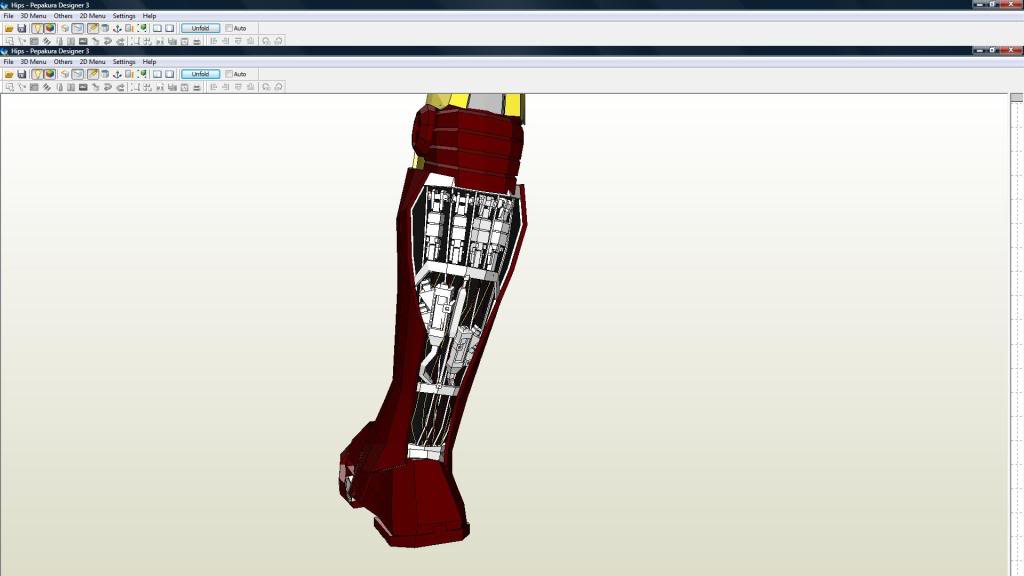1024x576 pixels.
Task: Toggle the lightbulb lighting icon in front window
Action: [37, 74]
